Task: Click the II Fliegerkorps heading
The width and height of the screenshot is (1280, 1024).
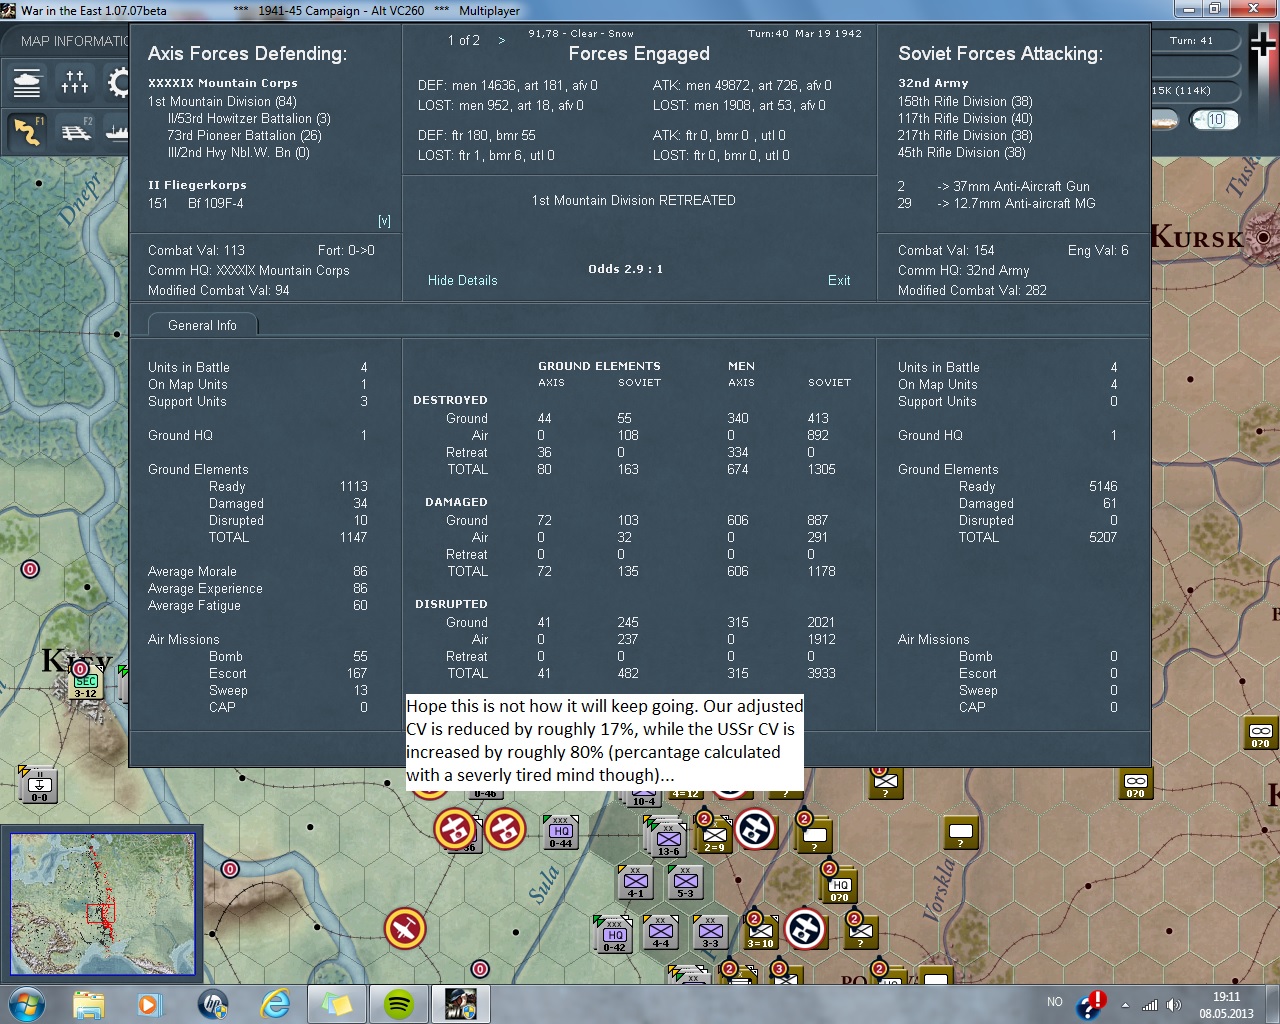Action: [197, 185]
